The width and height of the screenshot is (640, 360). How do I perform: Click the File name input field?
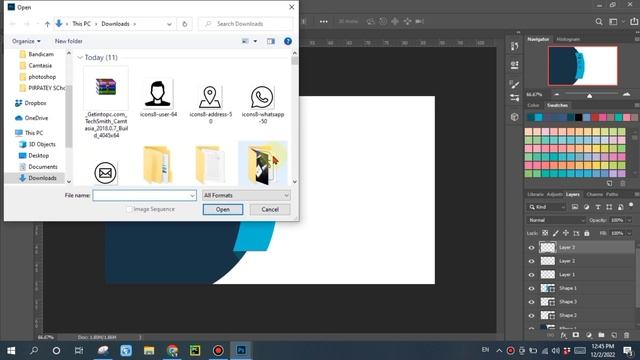144,196
